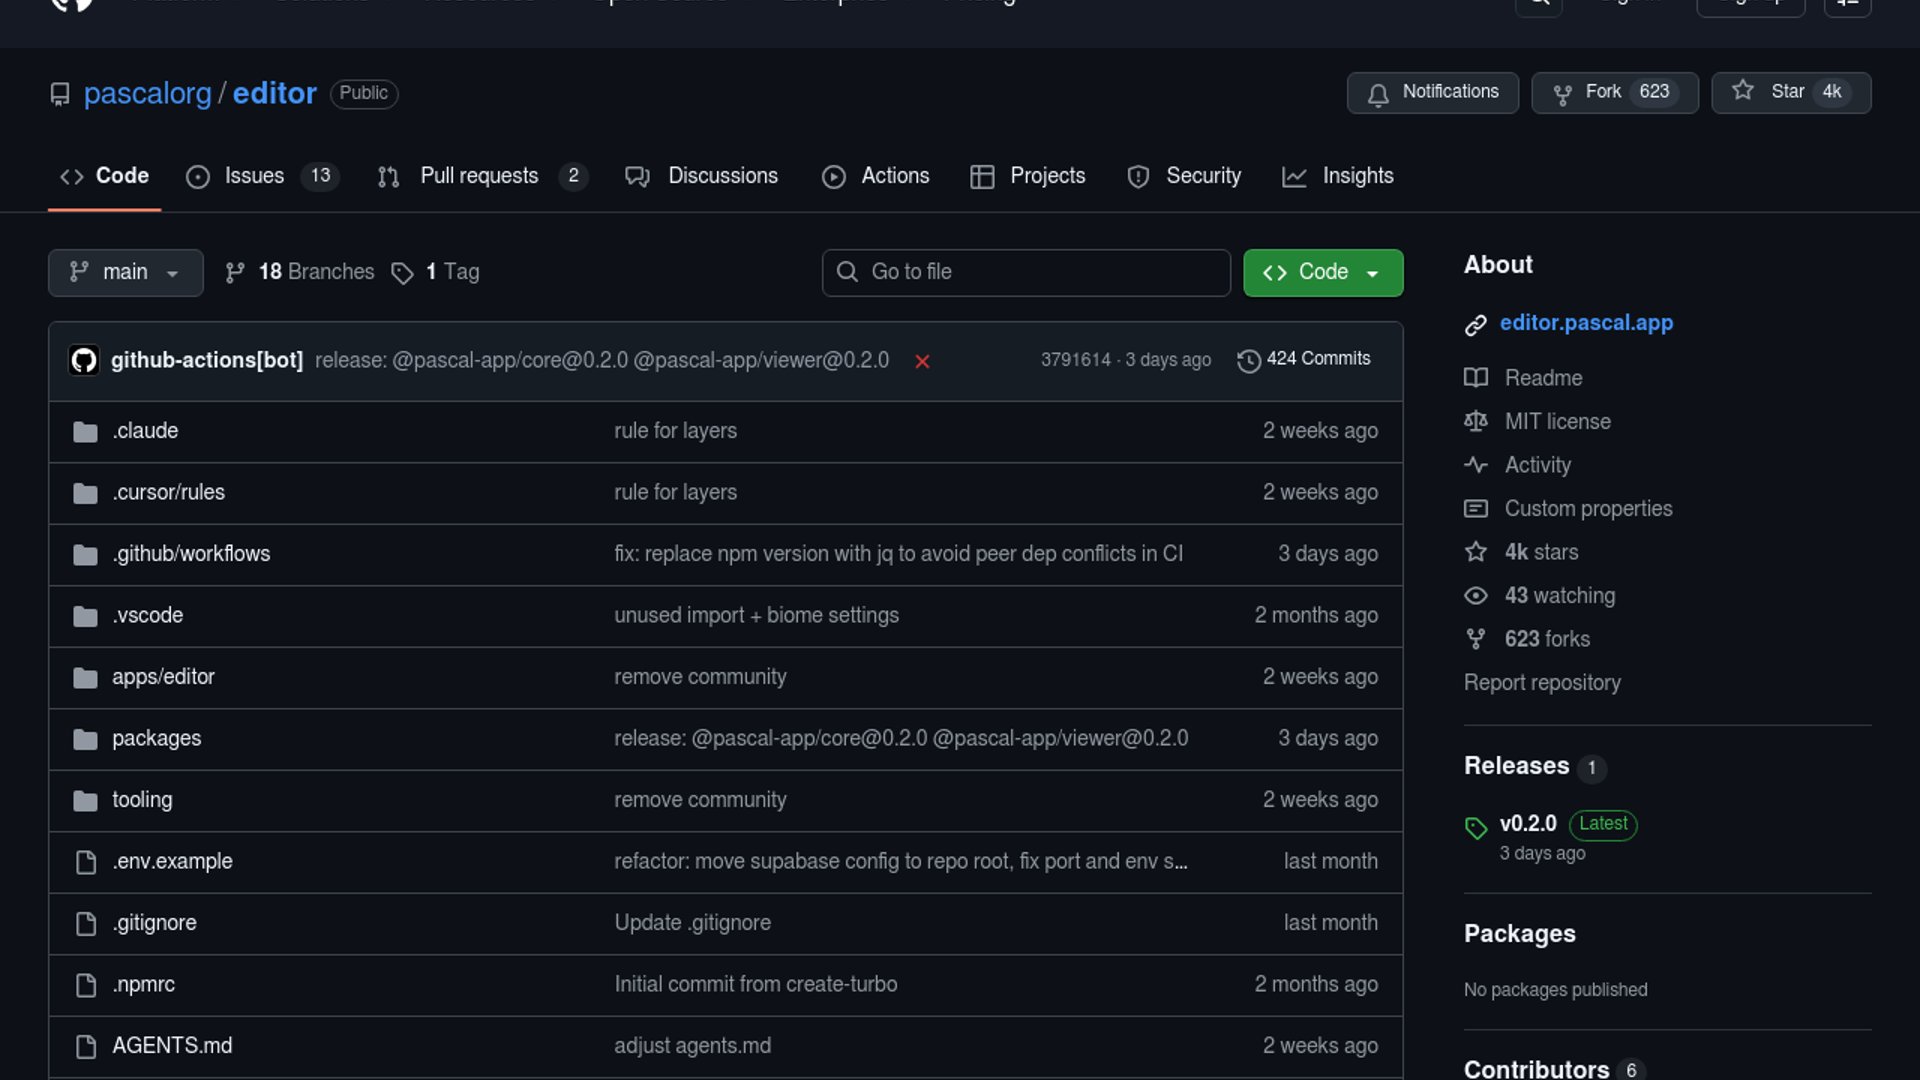
Task: Click the link icon beside editor.pascal.app
Action: click(1476, 325)
